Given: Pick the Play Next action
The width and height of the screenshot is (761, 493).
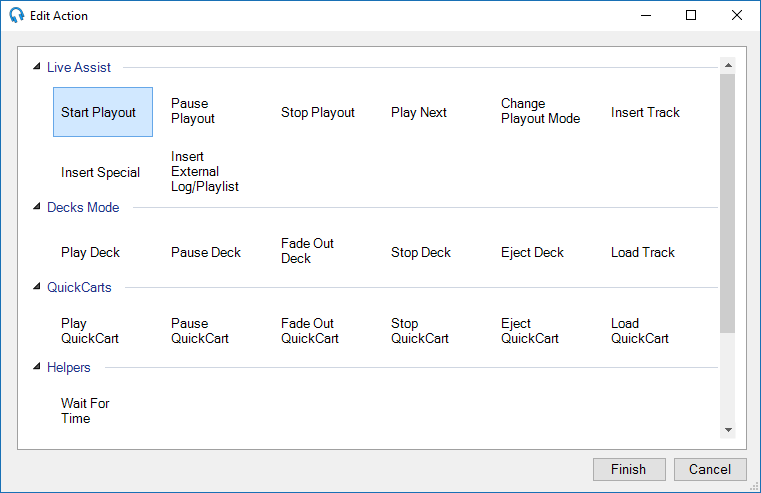Looking at the screenshot, I should tap(419, 112).
